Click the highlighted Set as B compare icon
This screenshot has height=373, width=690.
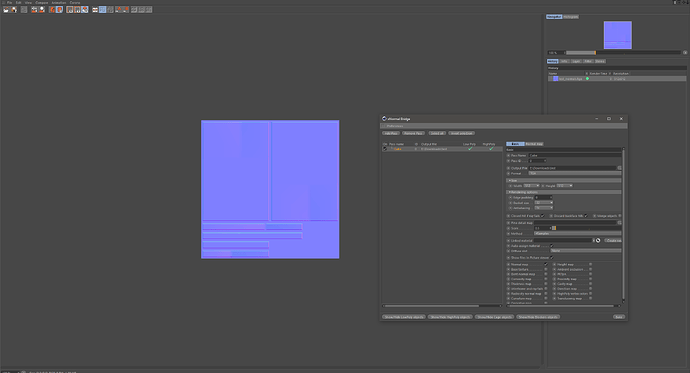tap(59, 10)
